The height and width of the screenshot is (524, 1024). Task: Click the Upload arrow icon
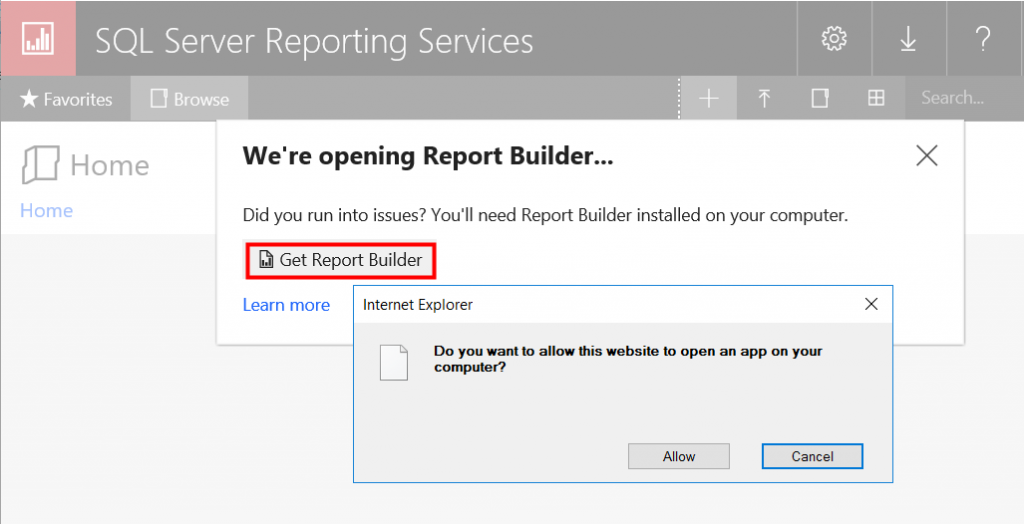pyautogui.click(x=764, y=99)
